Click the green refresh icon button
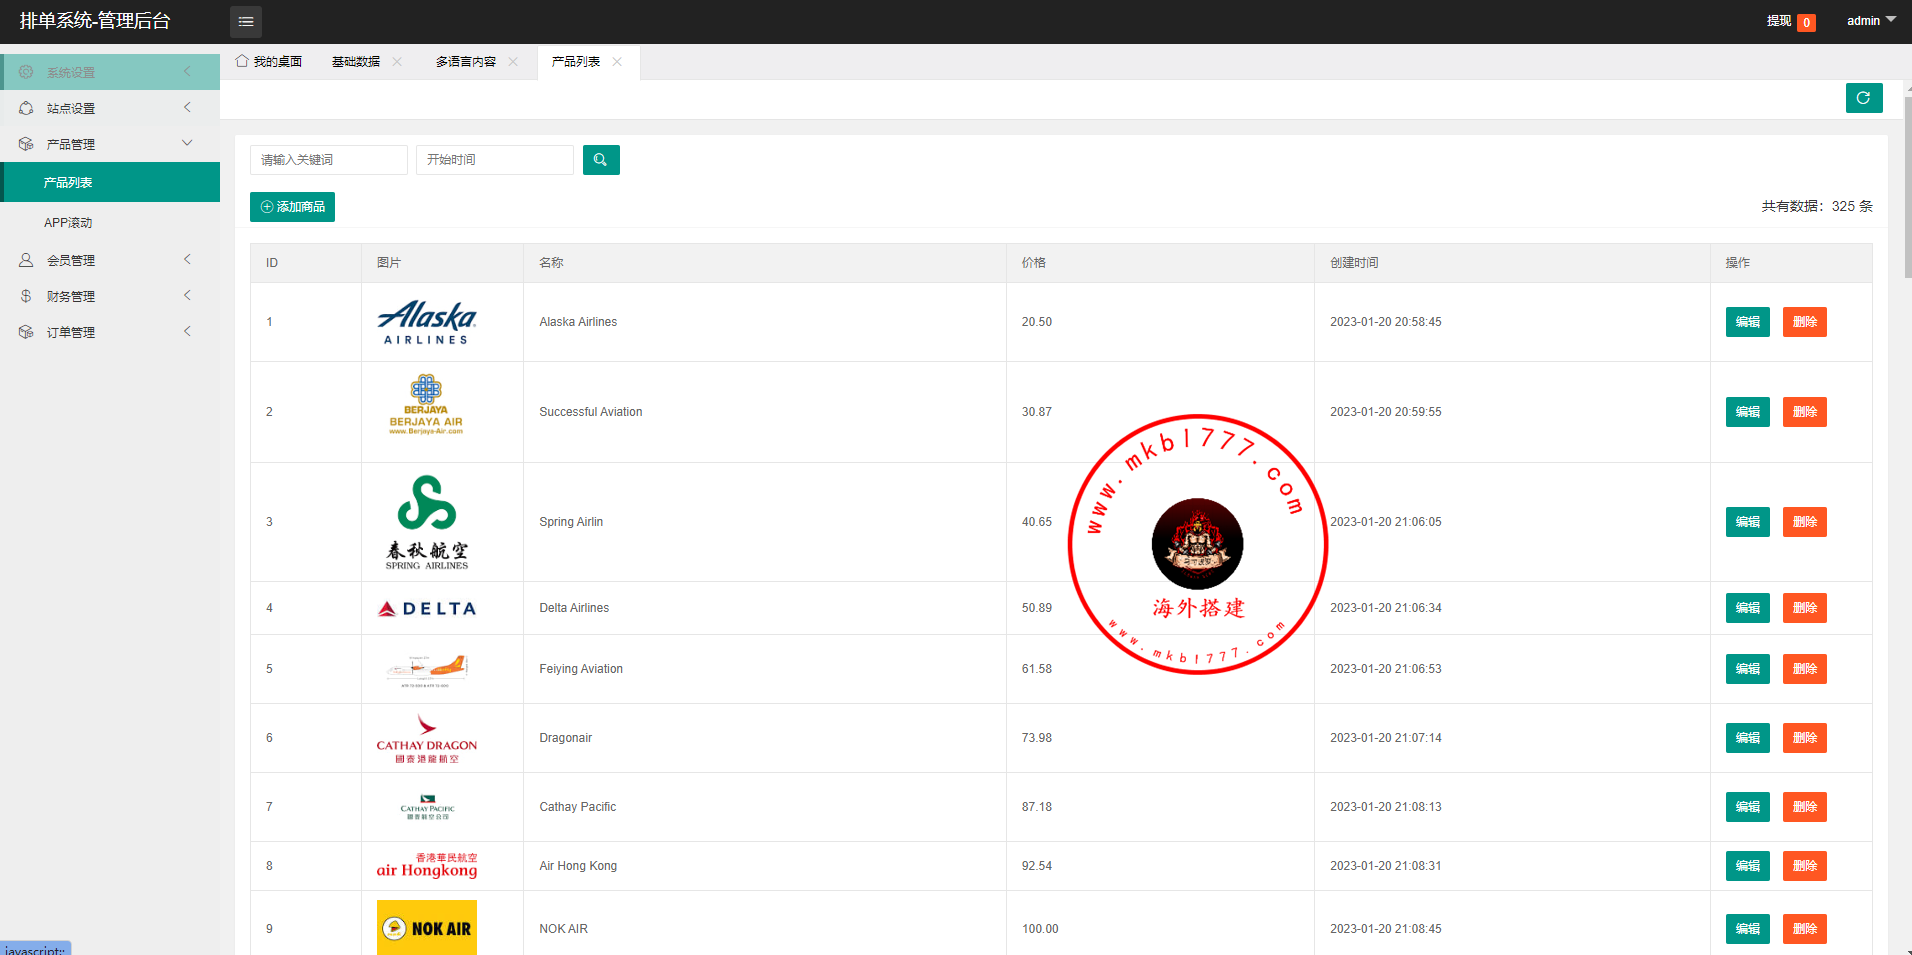The width and height of the screenshot is (1912, 955). 1864,98
